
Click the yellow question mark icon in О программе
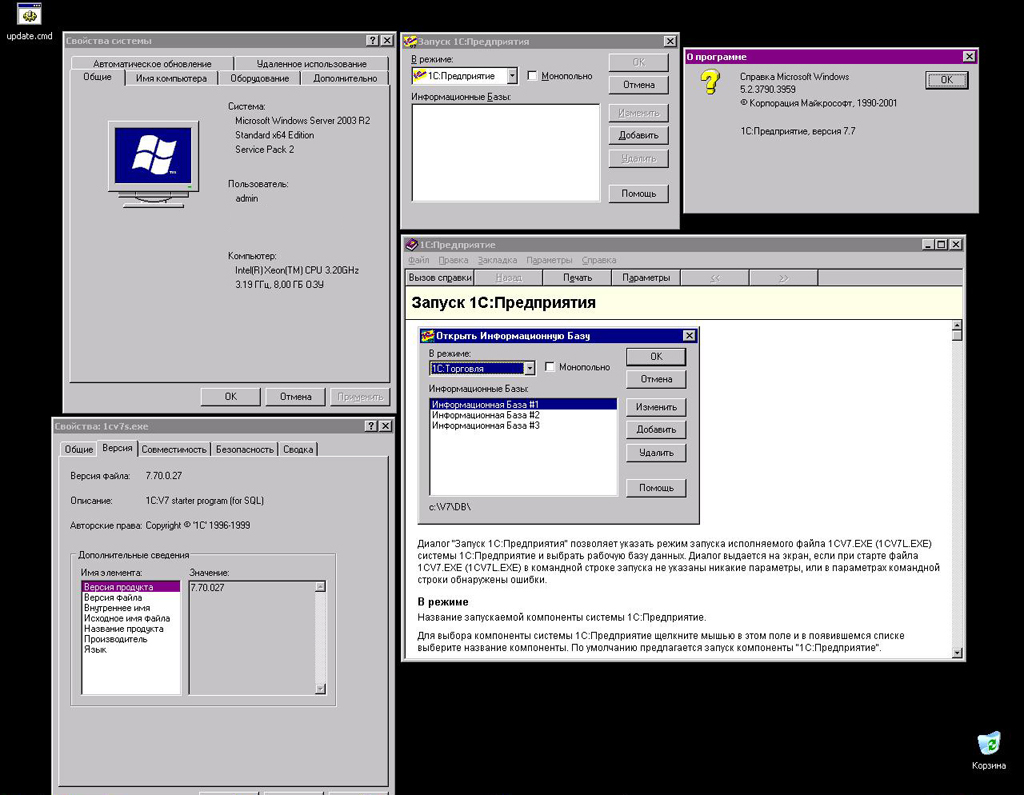710,82
